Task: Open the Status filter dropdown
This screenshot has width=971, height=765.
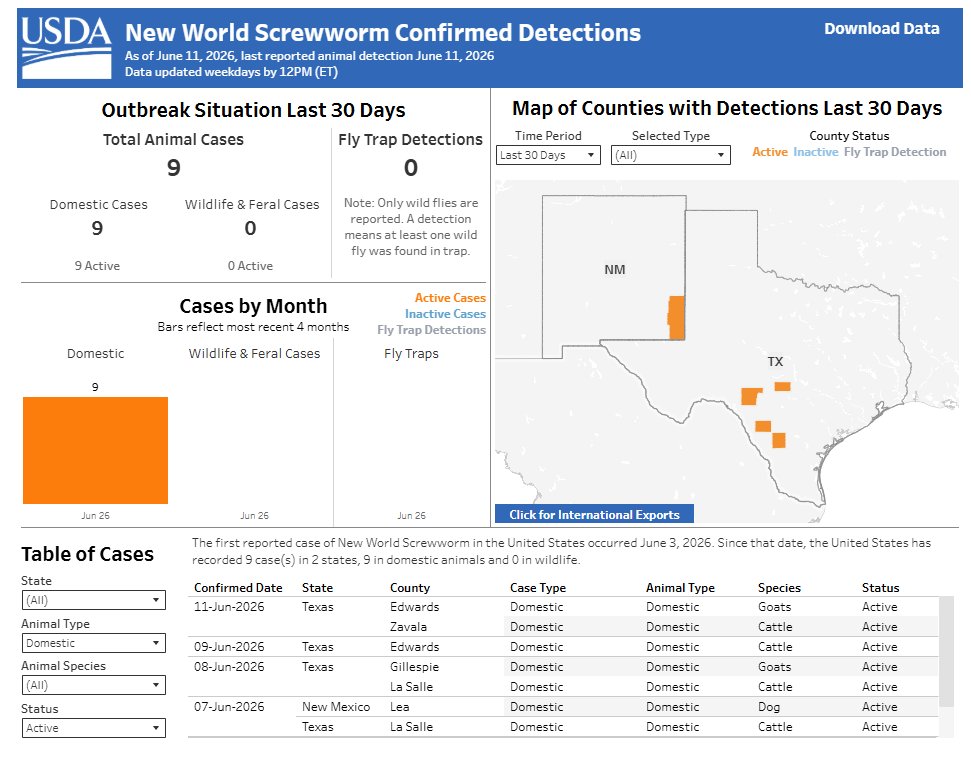Action: (94, 728)
